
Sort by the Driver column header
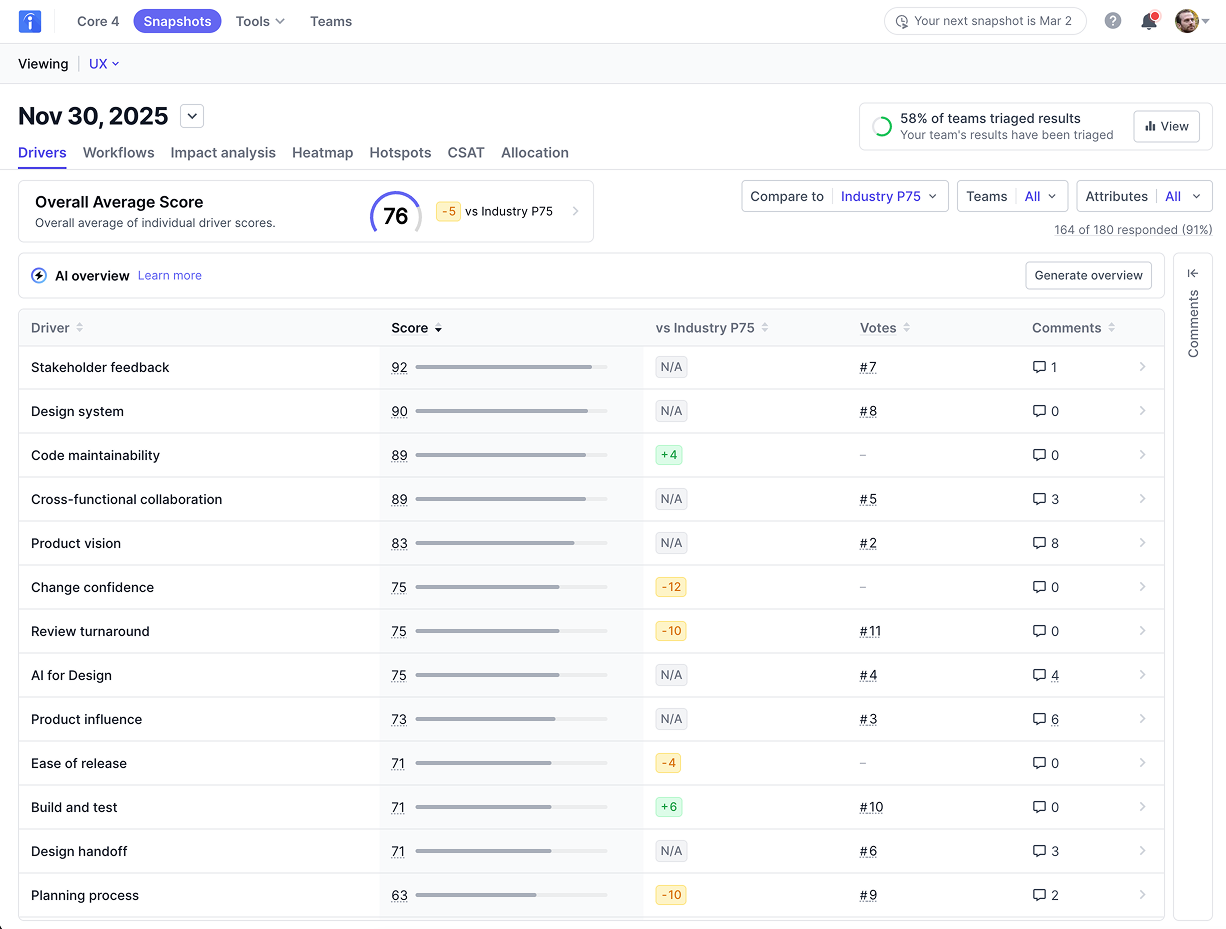click(57, 328)
